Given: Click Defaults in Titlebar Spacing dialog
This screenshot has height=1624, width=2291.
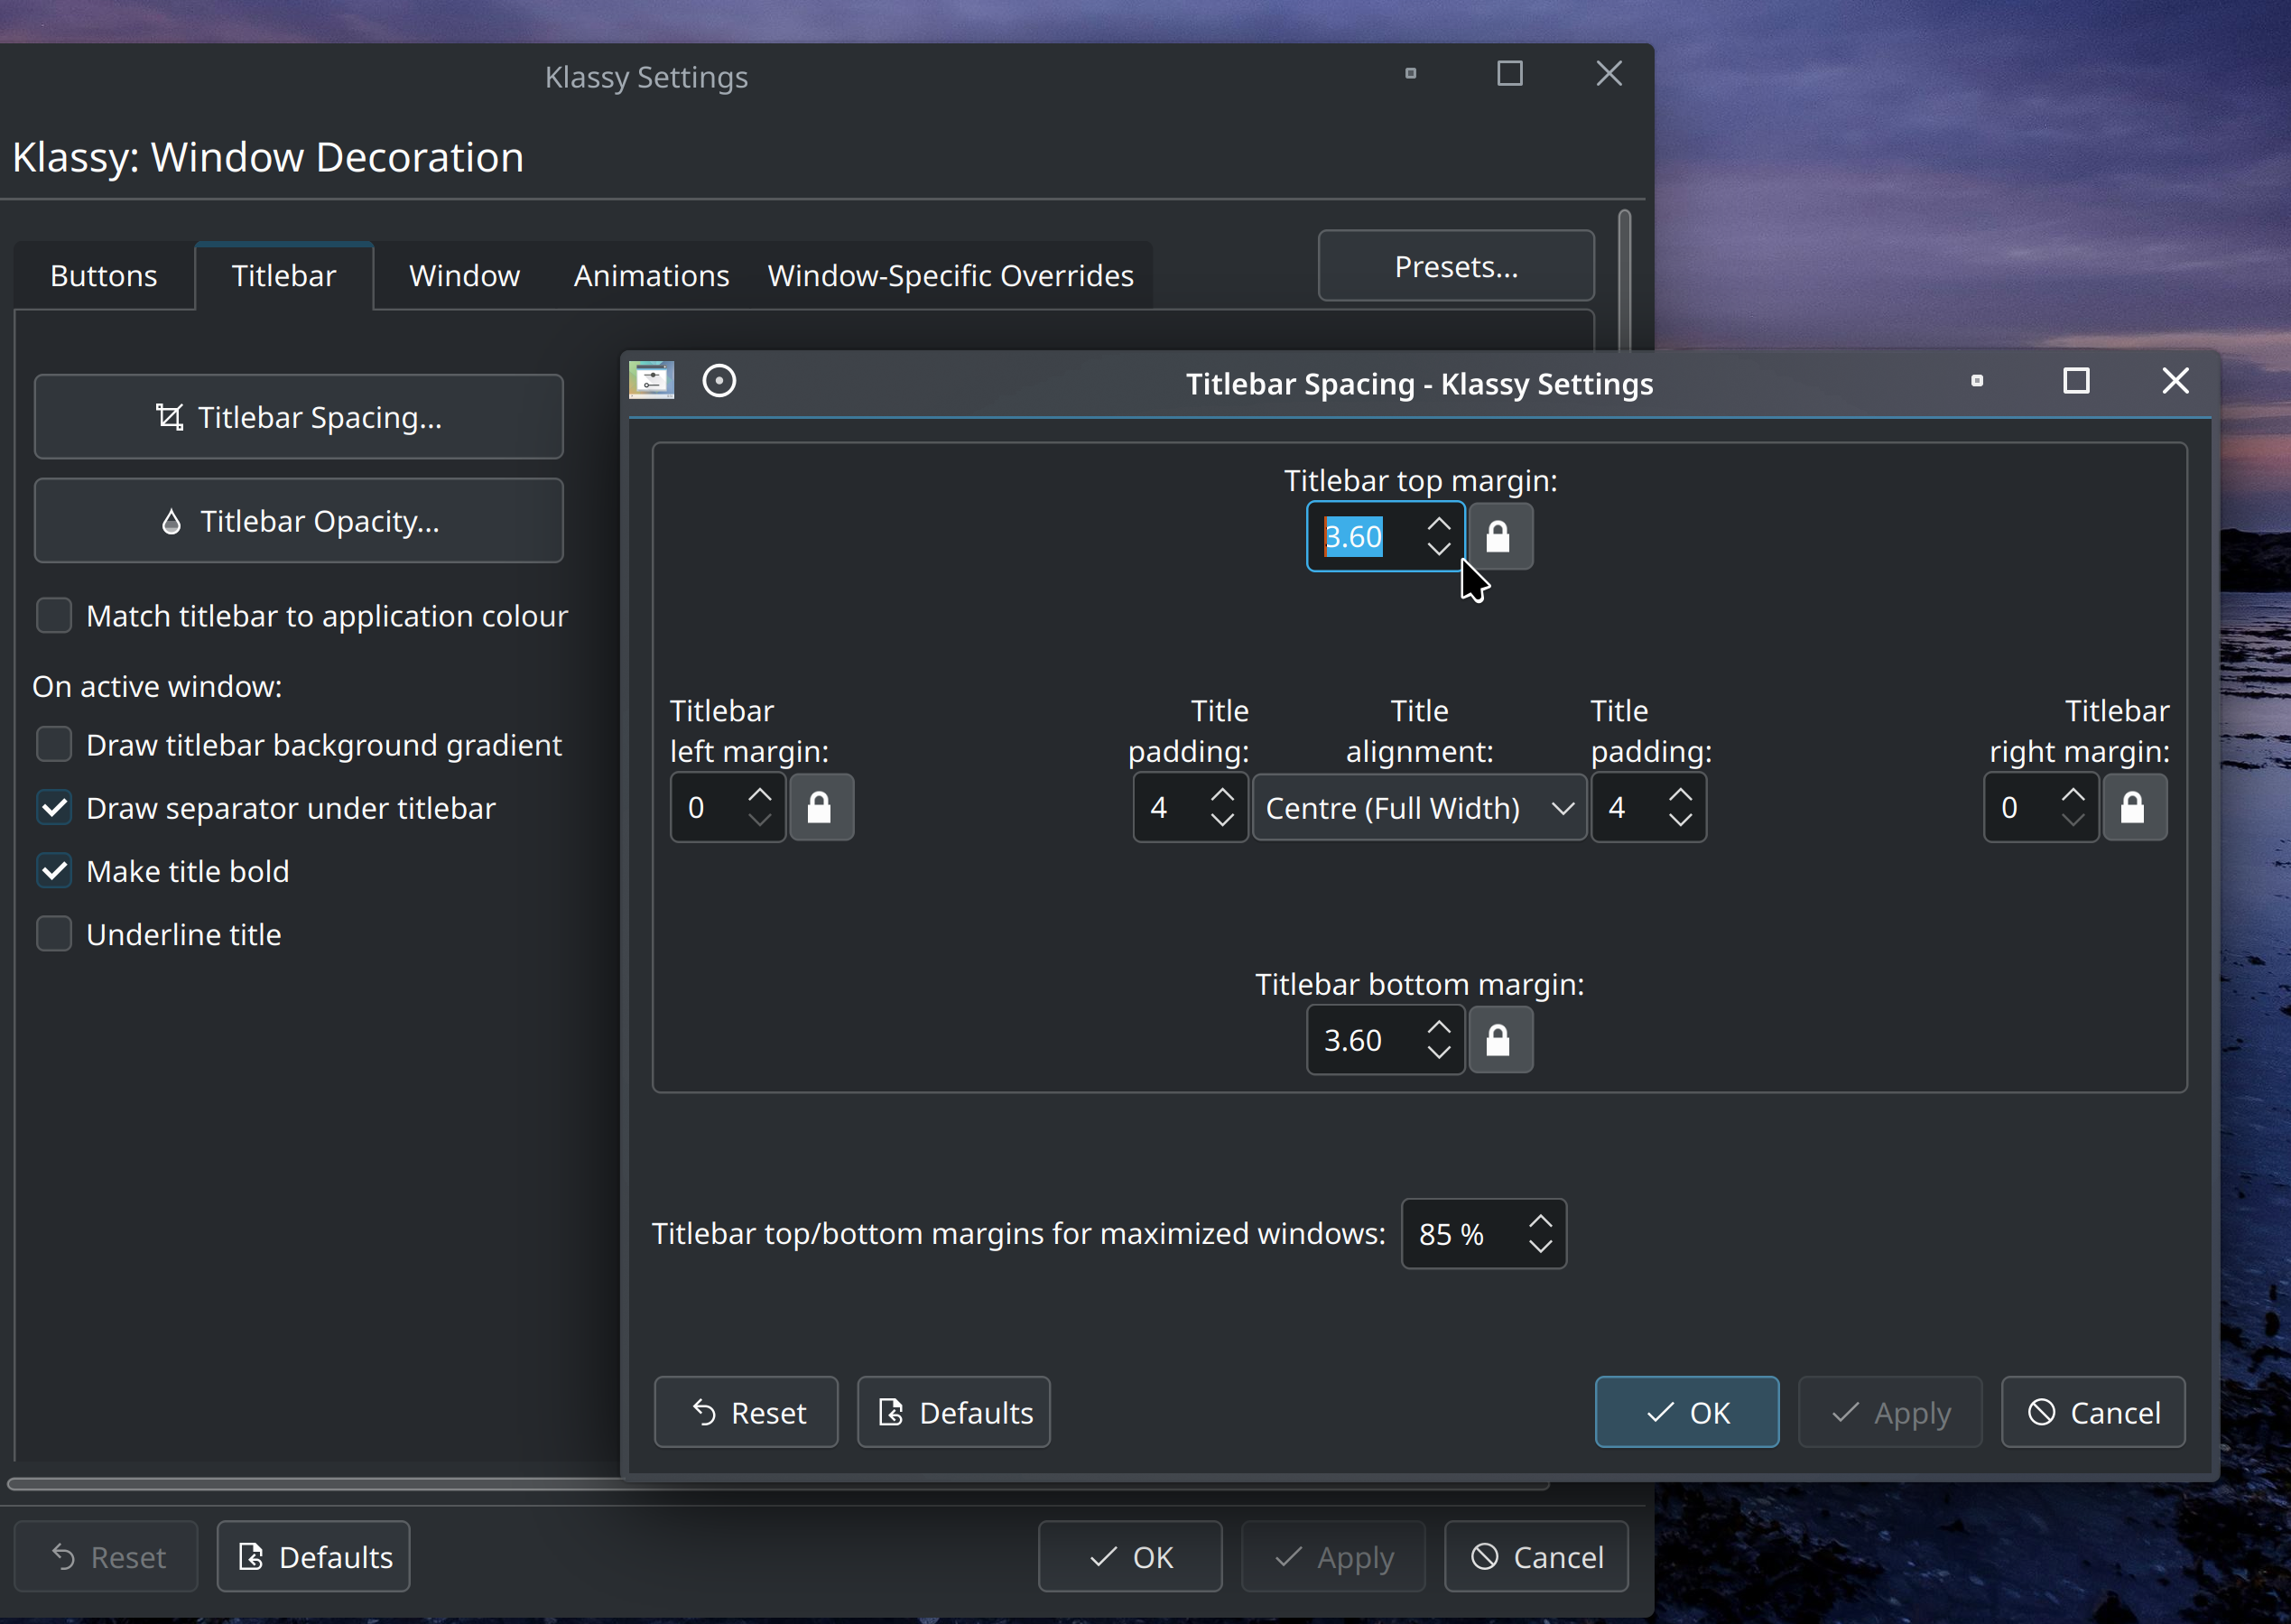Looking at the screenshot, I should 954,1412.
